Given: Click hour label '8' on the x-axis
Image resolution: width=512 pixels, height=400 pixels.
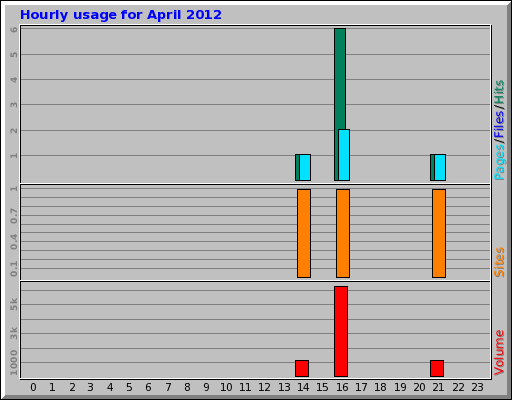Looking at the screenshot, I should (187, 387).
